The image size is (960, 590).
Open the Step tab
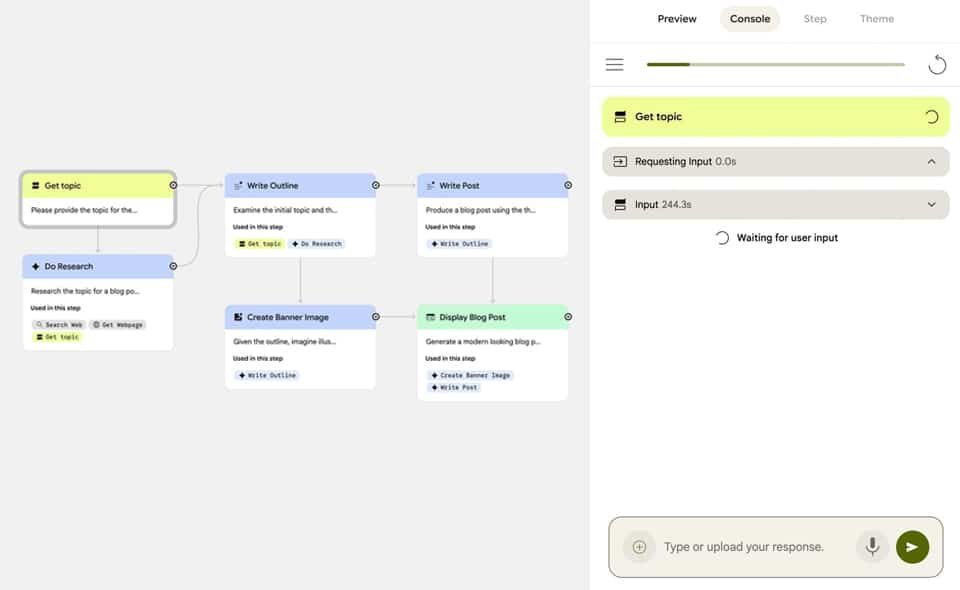[x=815, y=19]
